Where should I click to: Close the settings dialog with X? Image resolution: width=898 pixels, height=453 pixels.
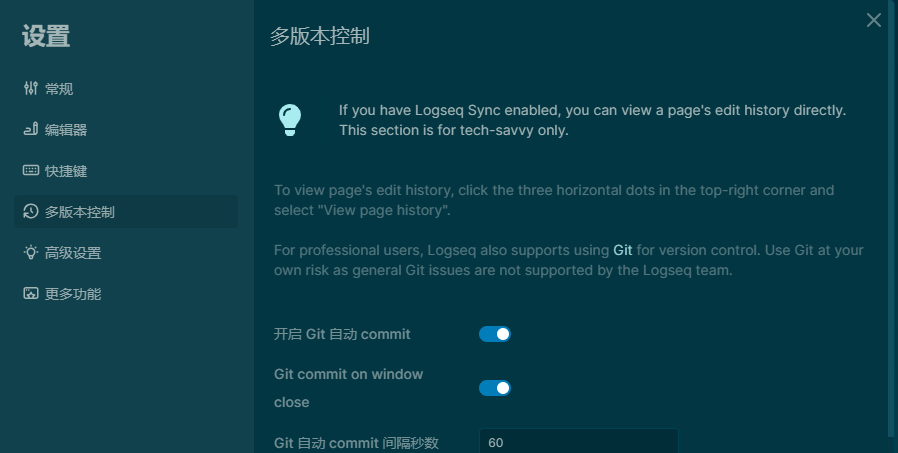click(874, 20)
